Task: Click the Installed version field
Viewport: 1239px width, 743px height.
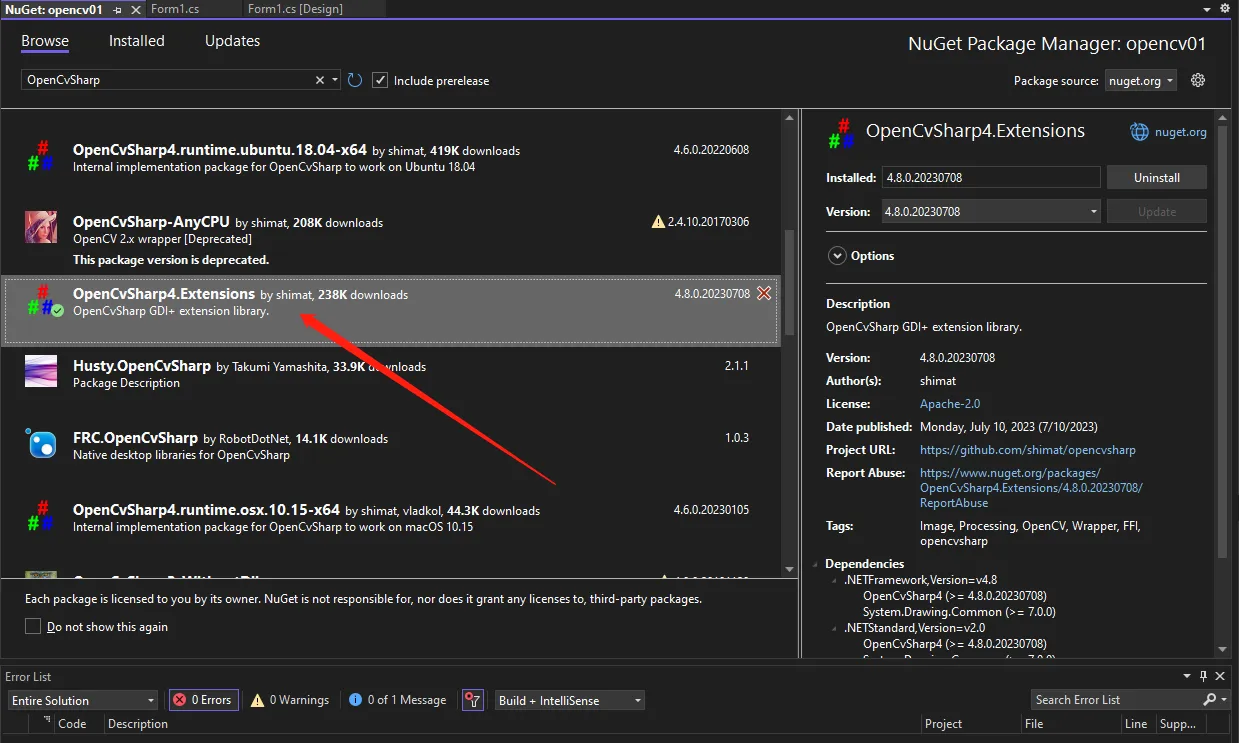Action: click(x=991, y=178)
